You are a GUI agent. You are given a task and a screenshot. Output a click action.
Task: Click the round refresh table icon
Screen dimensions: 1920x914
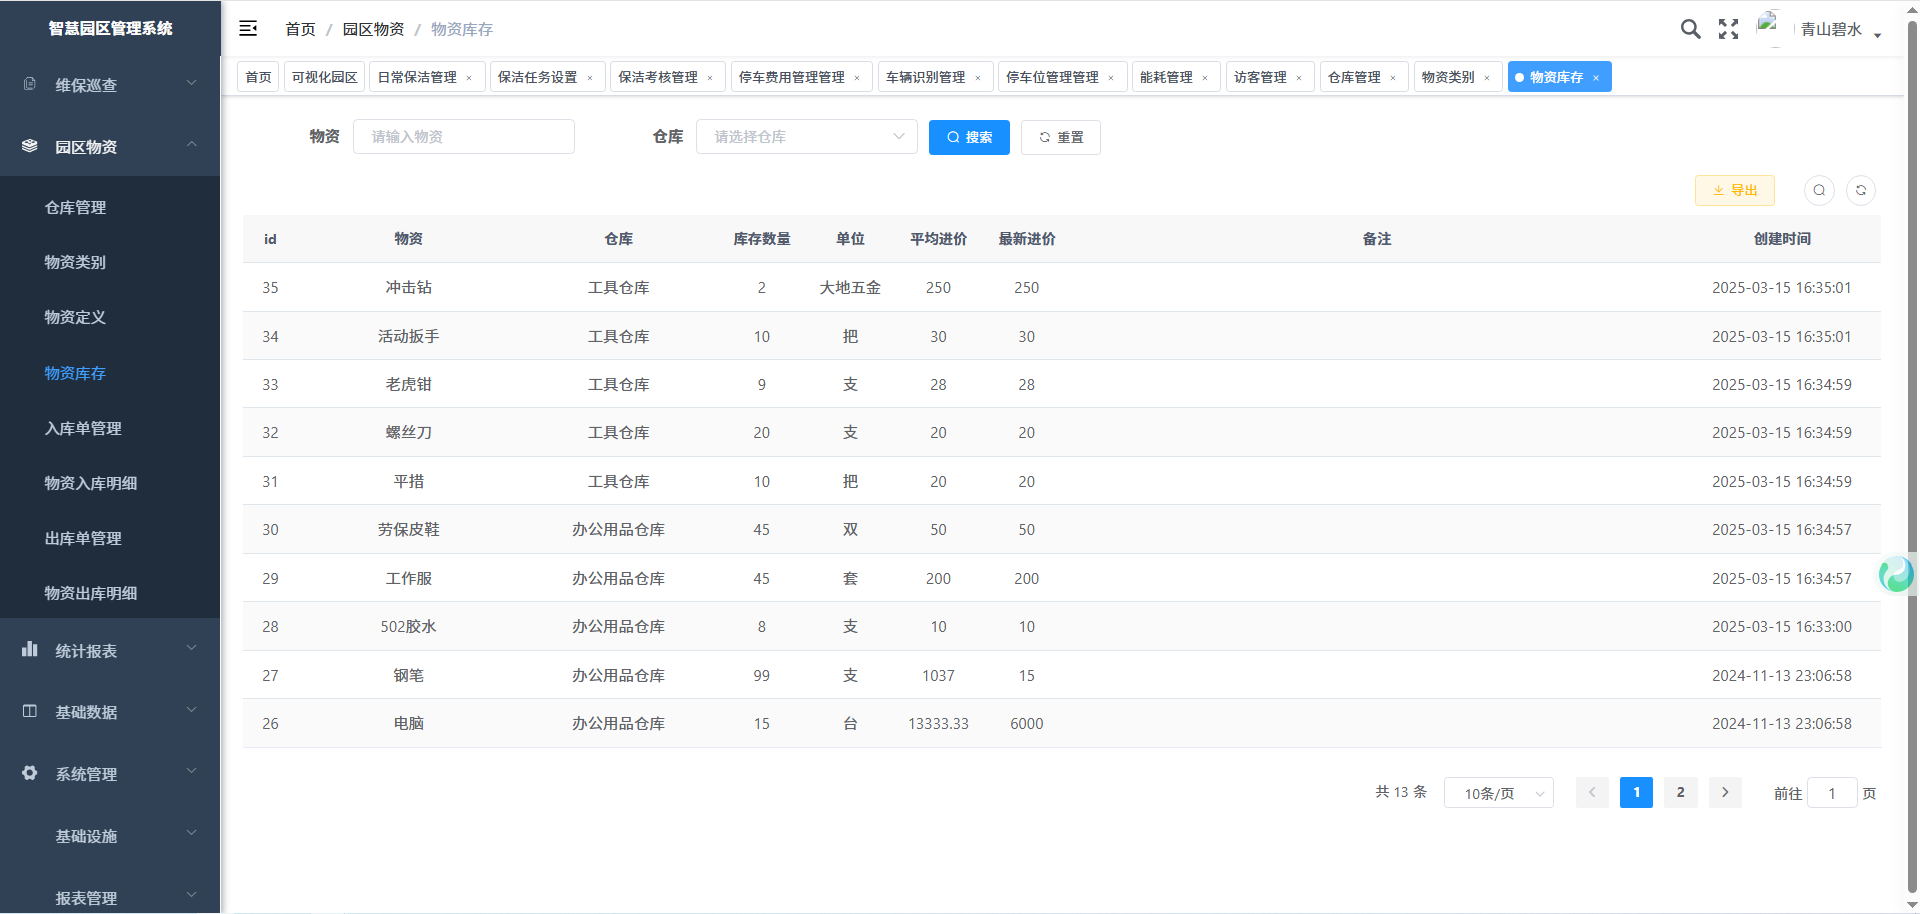pos(1860,190)
